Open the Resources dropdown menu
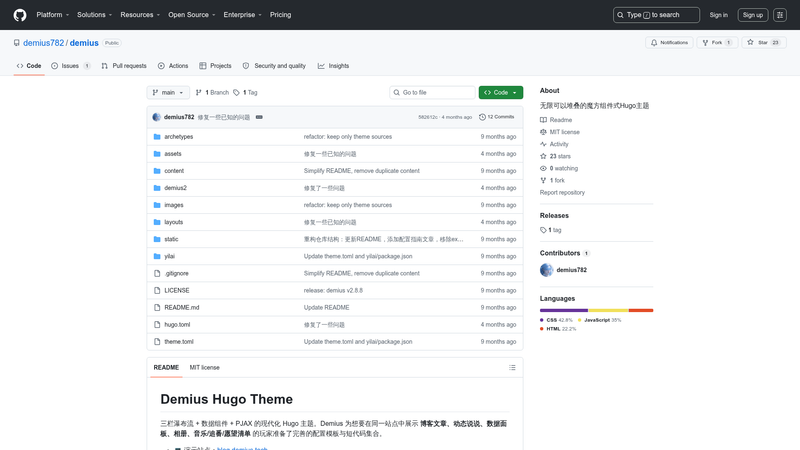The height and width of the screenshot is (450, 800). click(x=140, y=15)
